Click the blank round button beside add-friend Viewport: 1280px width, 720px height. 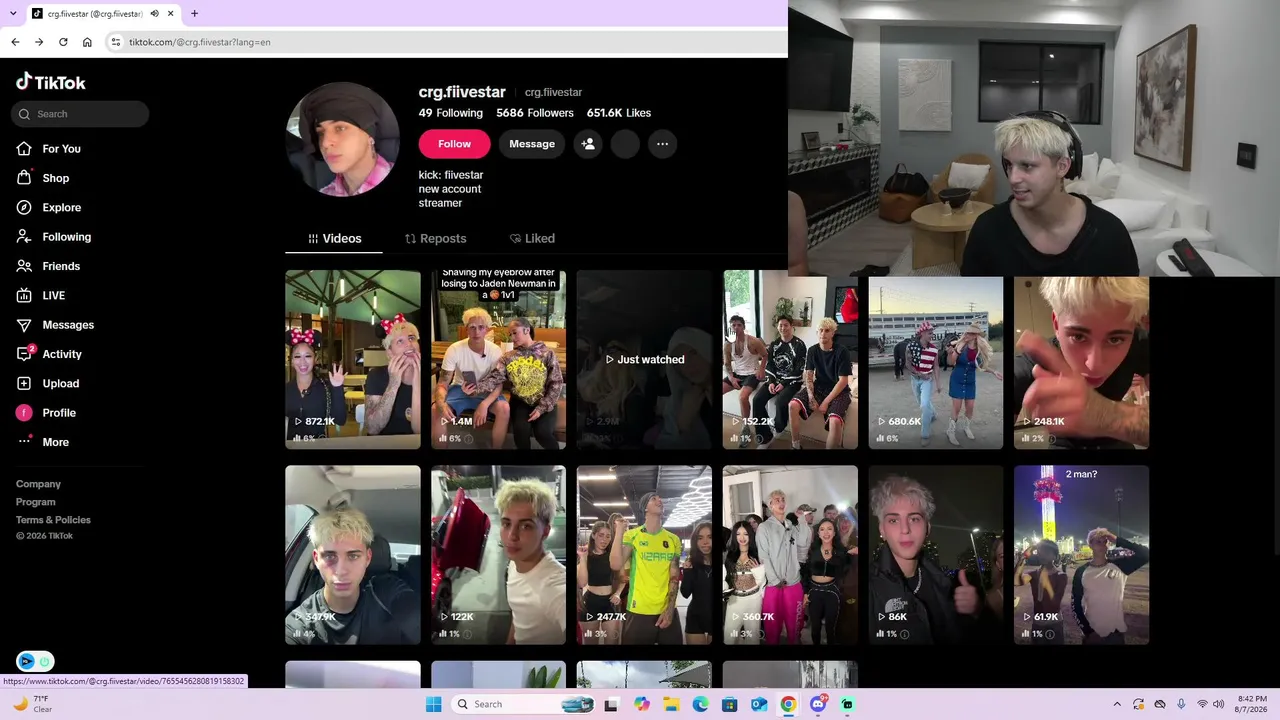pos(625,144)
